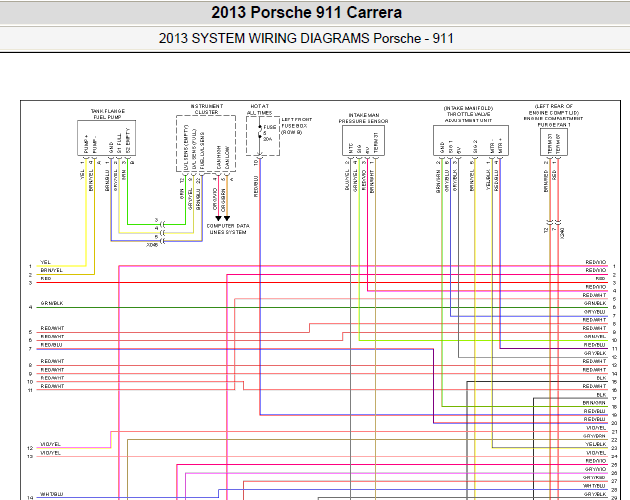
Task: Select the "TANK FLANGE FUEL PUMP" component label
Action: click(x=107, y=114)
